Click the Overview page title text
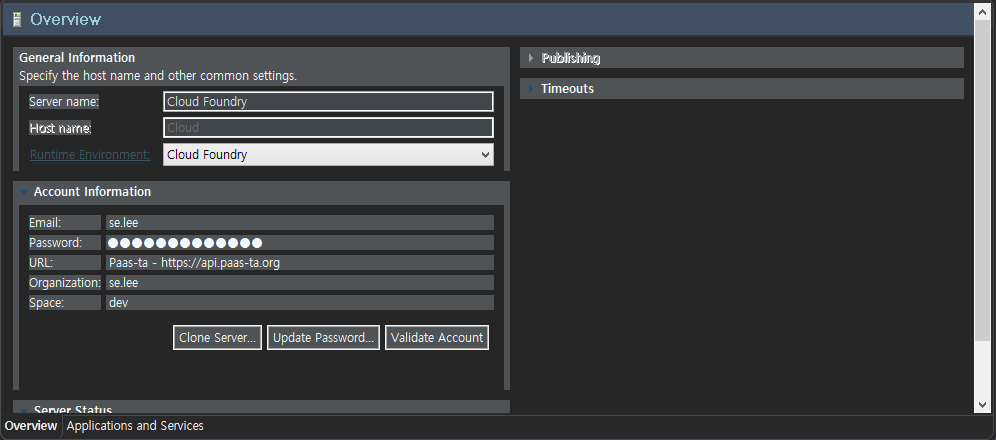This screenshot has height=440, width=996. tap(65, 19)
